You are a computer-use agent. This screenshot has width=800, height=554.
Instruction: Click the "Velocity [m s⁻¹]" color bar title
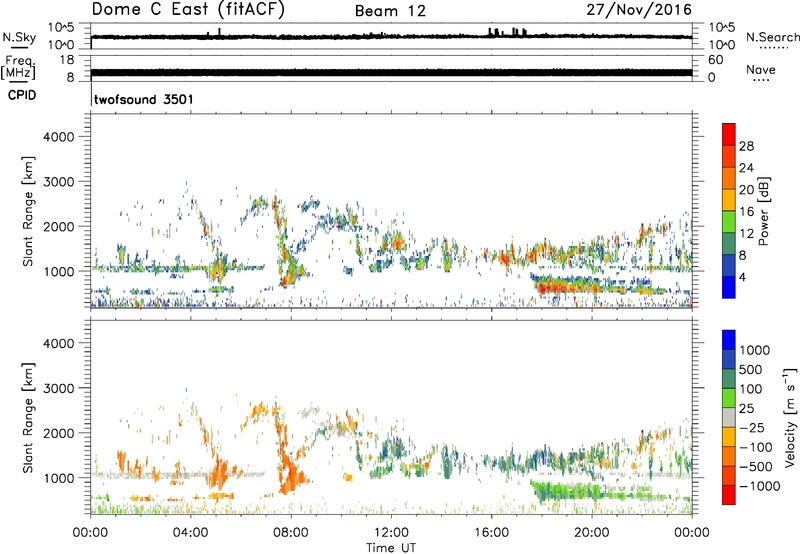pyautogui.click(x=790, y=418)
